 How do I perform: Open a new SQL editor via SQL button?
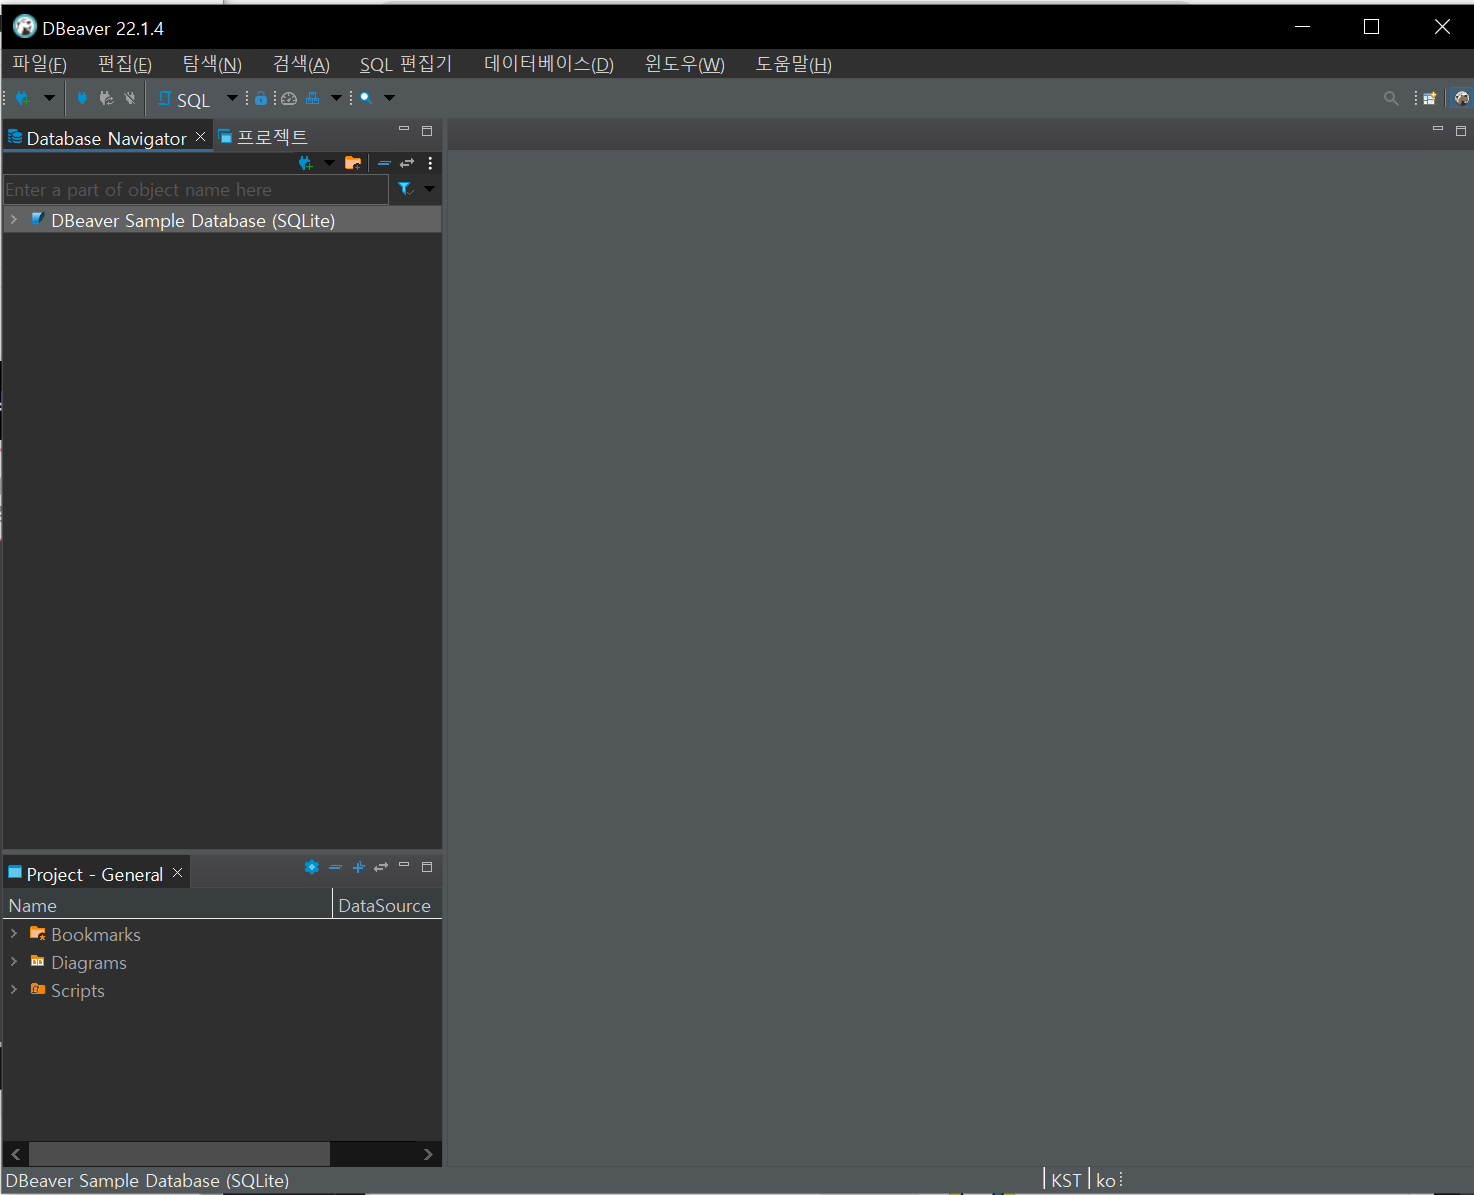184,99
